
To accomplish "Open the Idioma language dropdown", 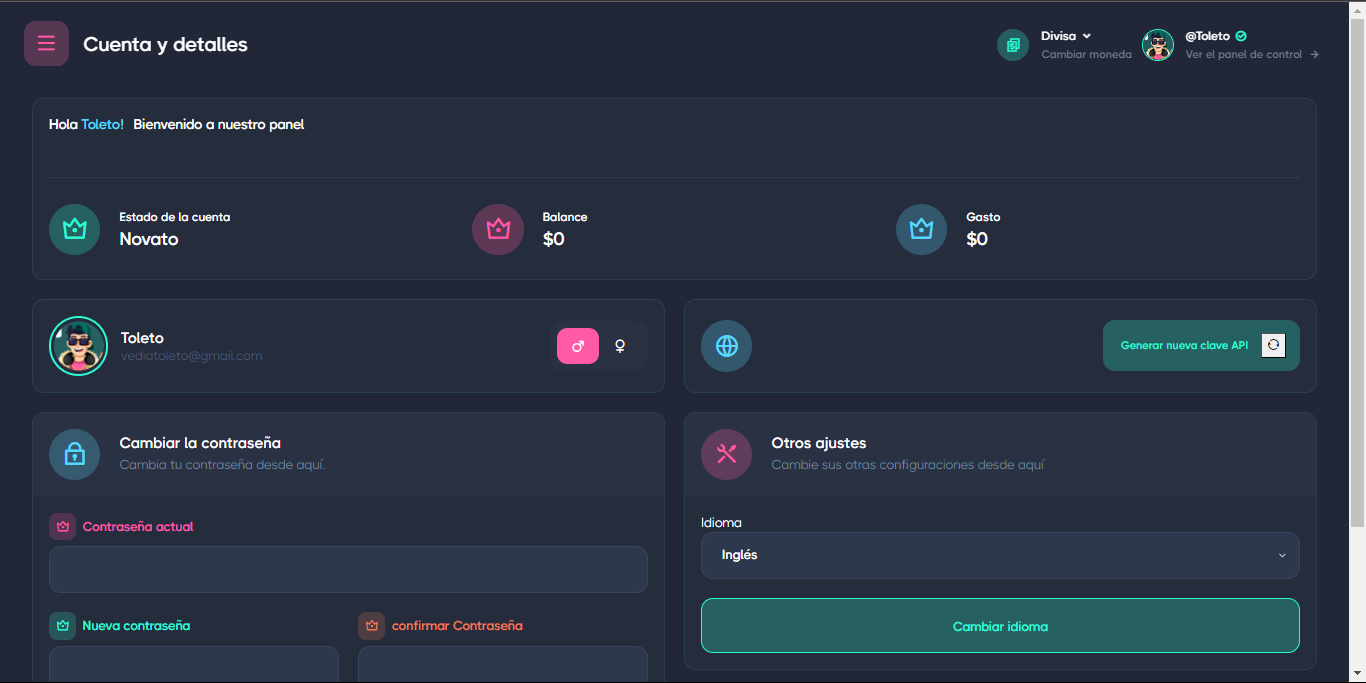I will click(1000, 555).
